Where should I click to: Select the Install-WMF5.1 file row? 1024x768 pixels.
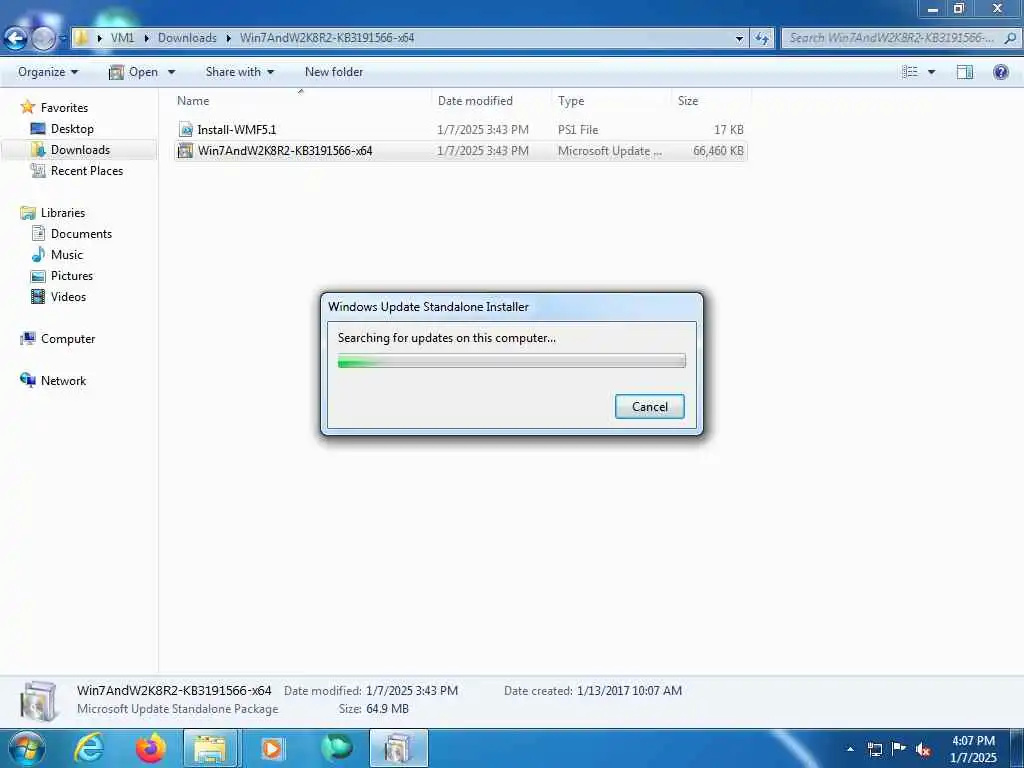coord(460,129)
